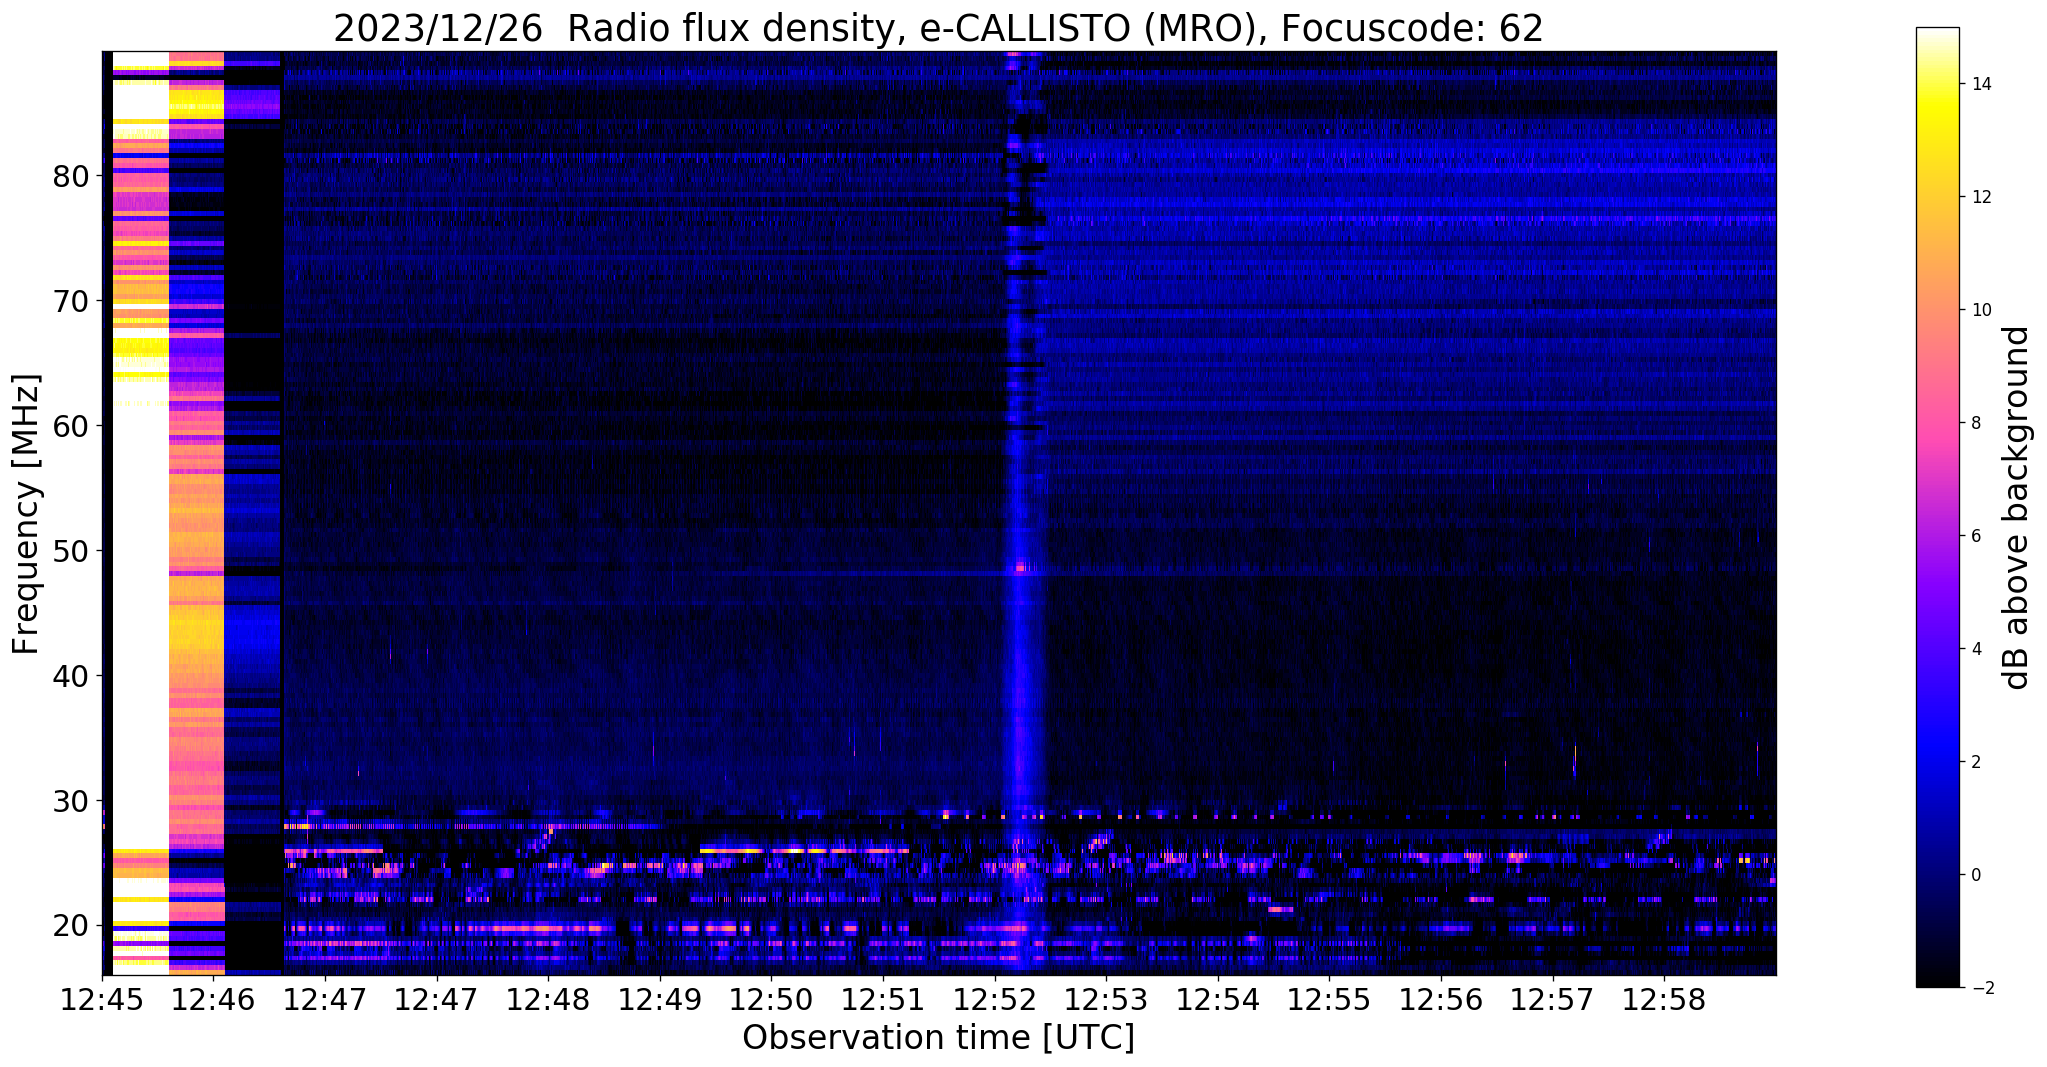Click the colorbar tick label 14
Viewport: 2047px width, 1067px height.
pyautogui.click(x=1980, y=84)
